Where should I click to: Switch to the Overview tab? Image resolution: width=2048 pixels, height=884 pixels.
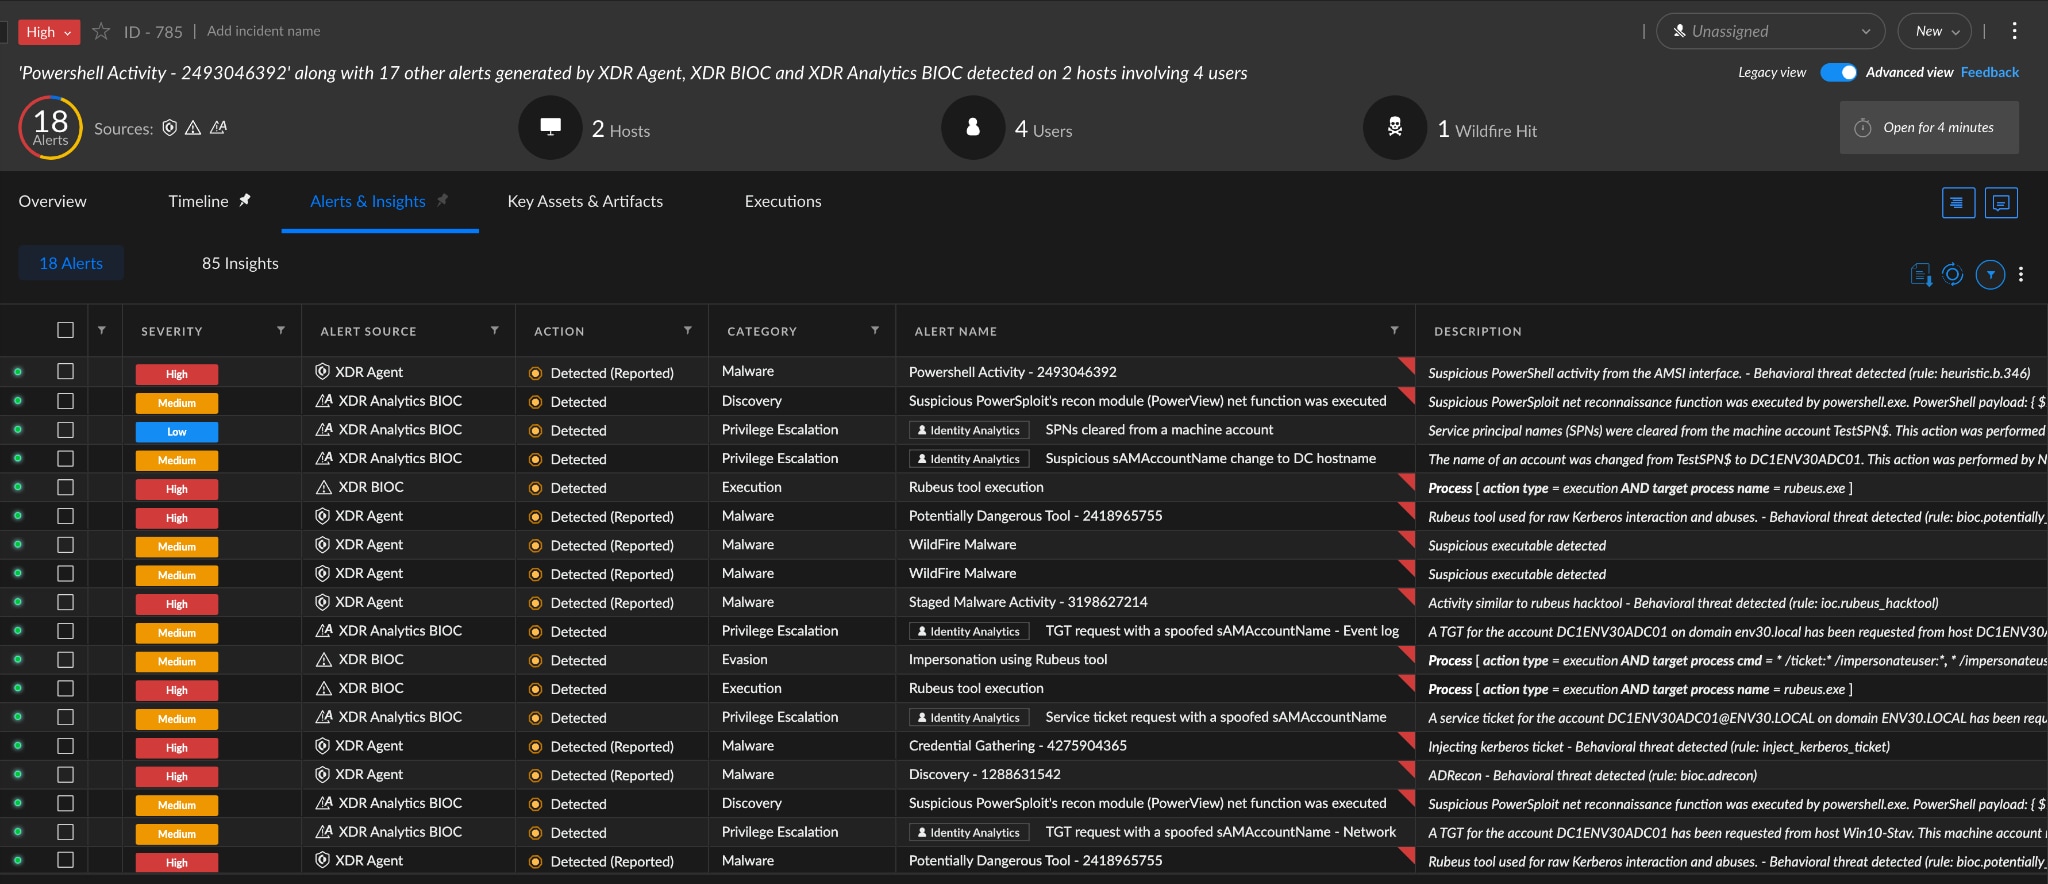(52, 201)
